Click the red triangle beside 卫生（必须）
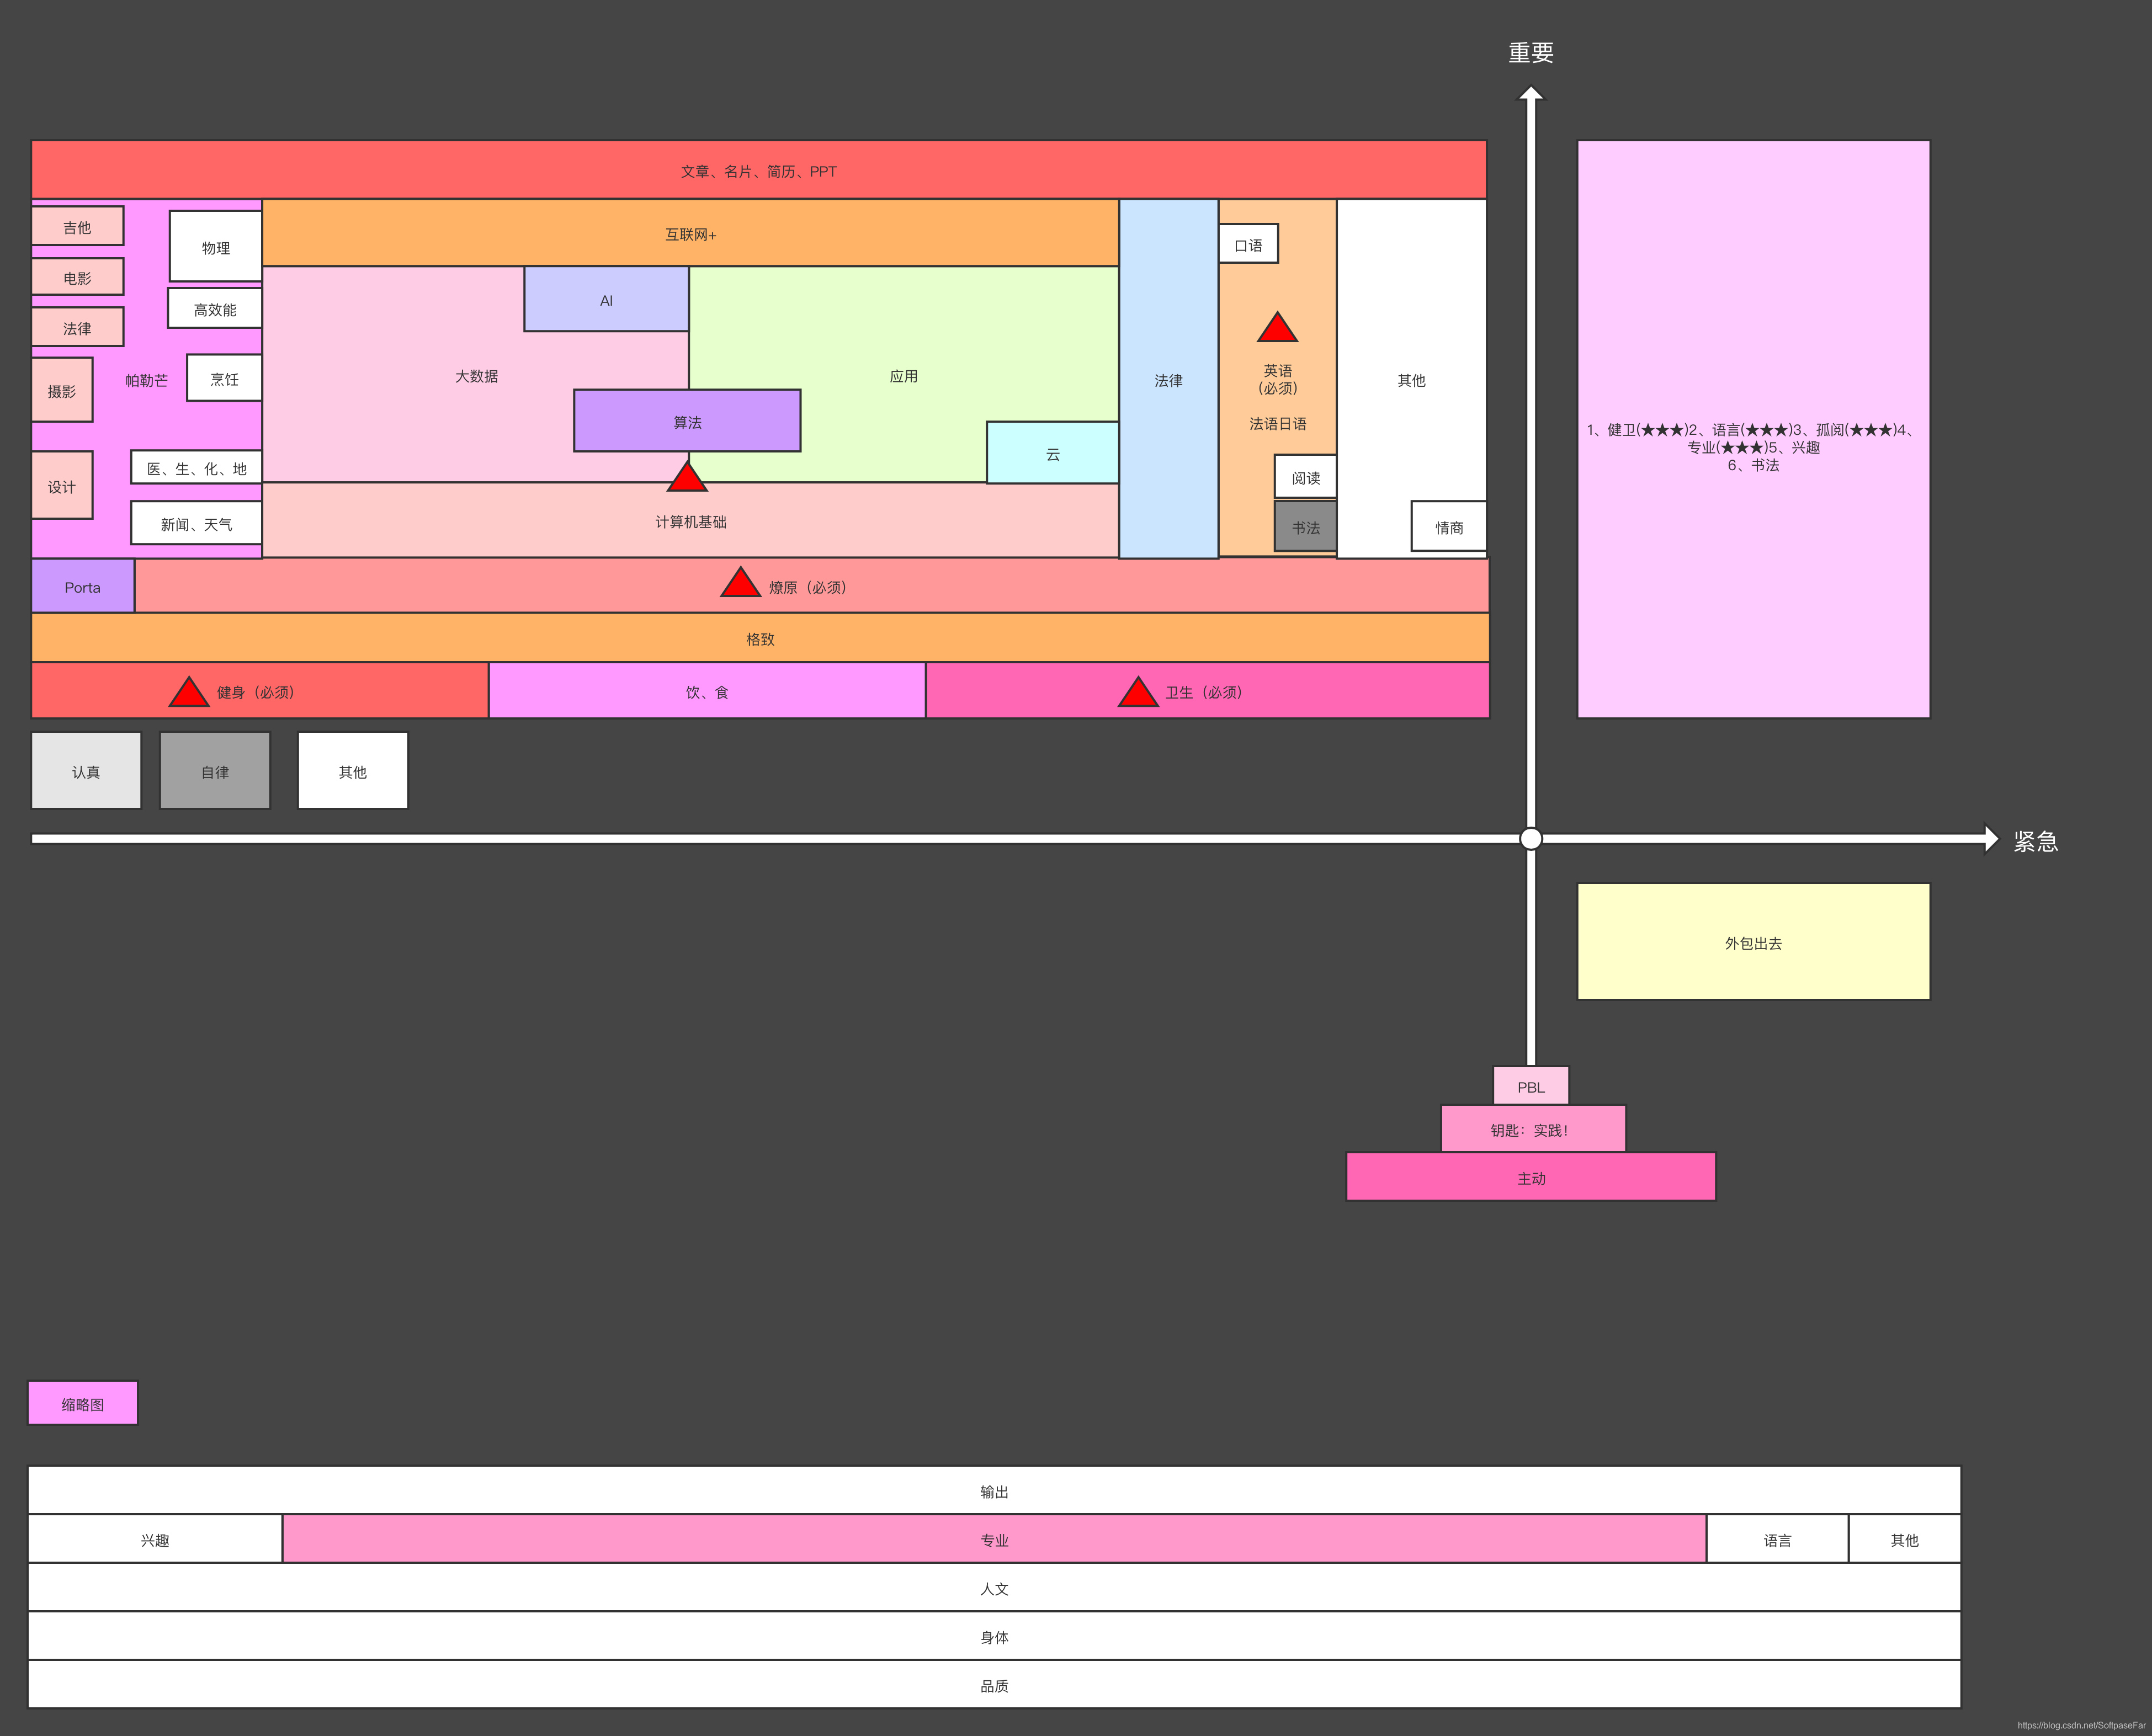 (x=1138, y=692)
